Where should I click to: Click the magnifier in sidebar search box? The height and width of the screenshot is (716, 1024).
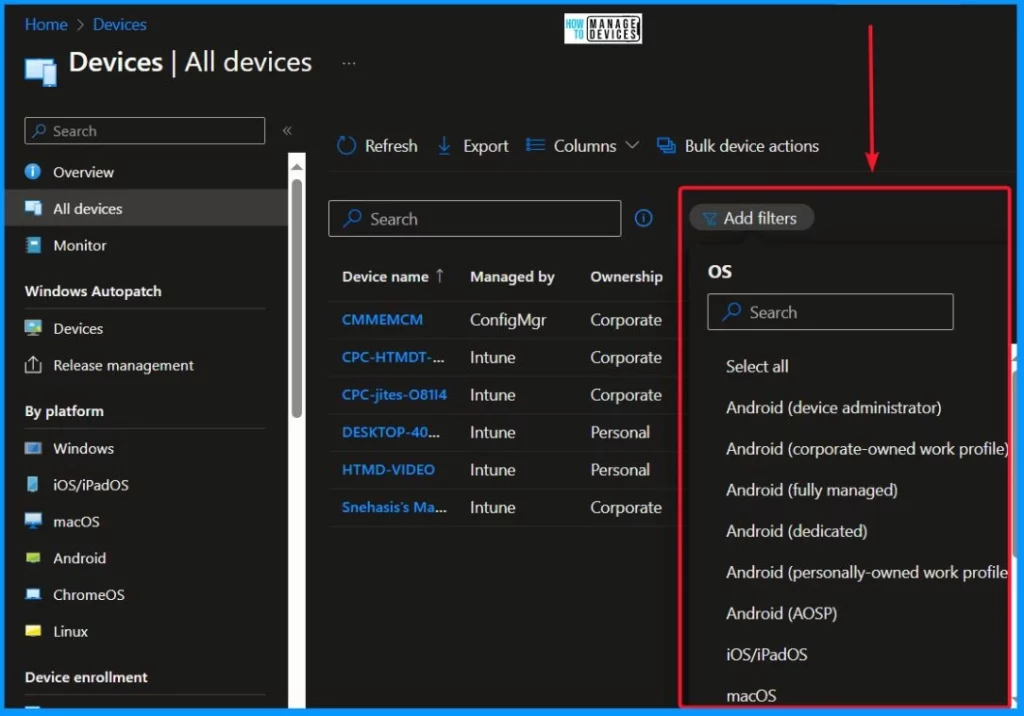click(39, 131)
